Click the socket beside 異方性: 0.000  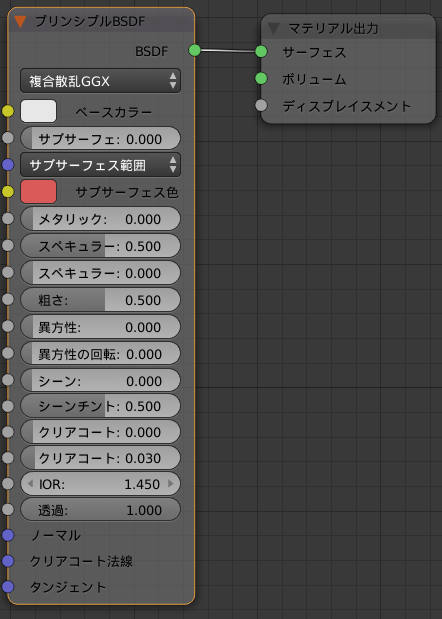(8, 326)
